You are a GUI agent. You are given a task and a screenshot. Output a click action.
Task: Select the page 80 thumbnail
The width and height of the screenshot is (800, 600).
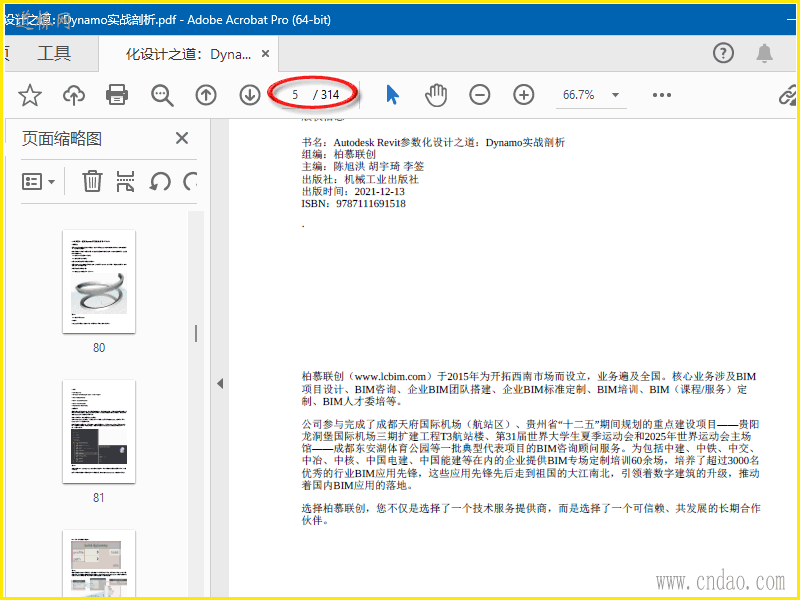[99, 282]
